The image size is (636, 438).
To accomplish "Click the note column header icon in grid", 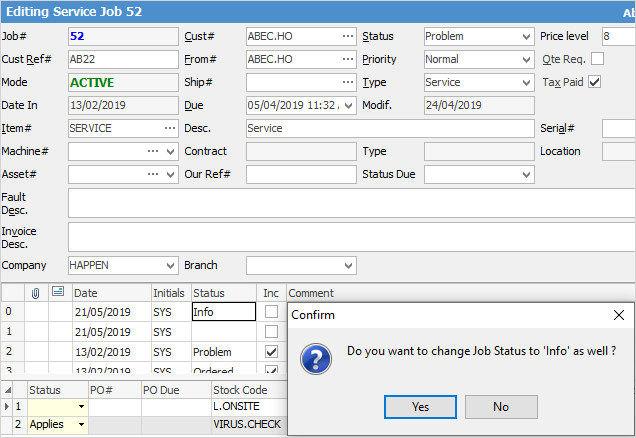I will coord(57,293).
